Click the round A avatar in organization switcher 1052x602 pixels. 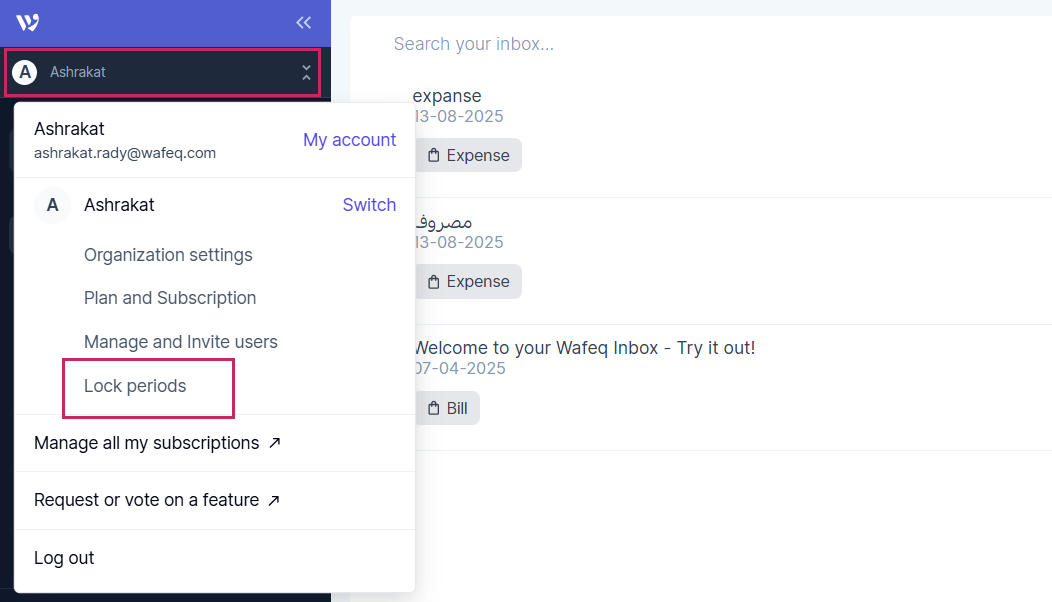26,72
